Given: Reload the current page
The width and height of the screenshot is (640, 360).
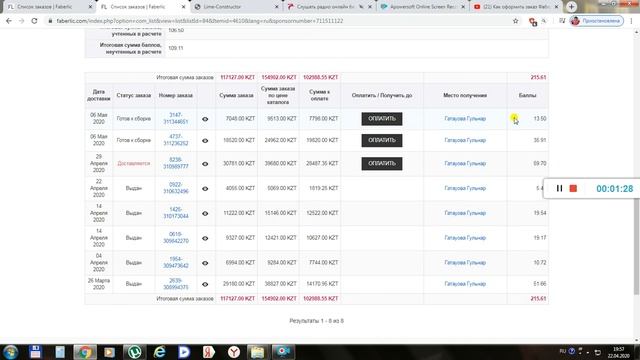Looking at the screenshot, I should point(34,21).
